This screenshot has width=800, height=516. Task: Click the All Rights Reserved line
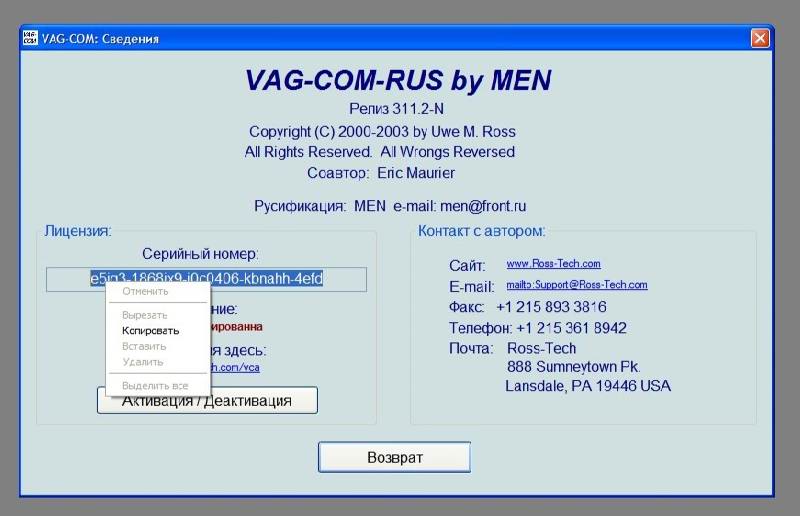pos(379,152)
